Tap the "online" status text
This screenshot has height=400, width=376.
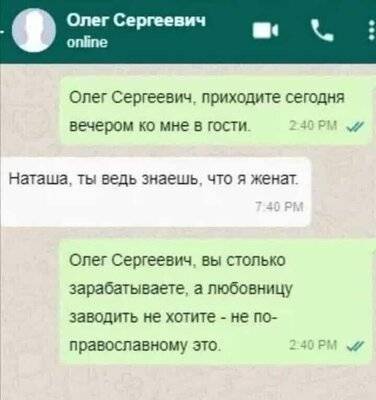pyautogui.click(x=87, y=42)
